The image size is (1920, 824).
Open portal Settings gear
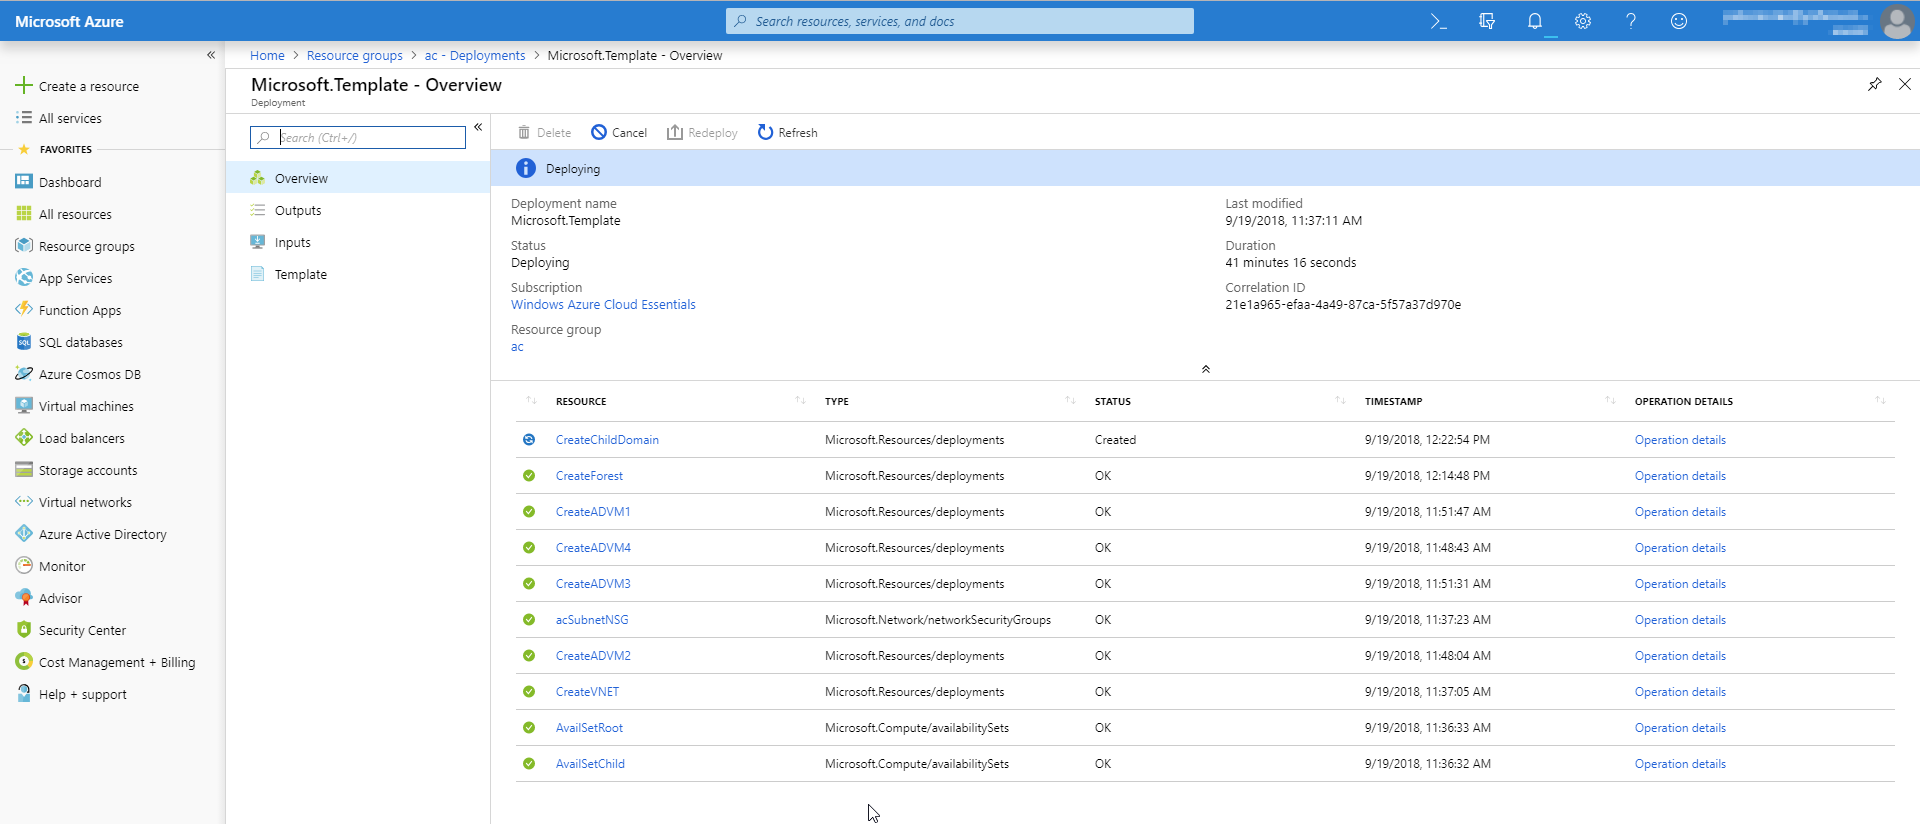pyautogui.click(x=1583, y=21)
